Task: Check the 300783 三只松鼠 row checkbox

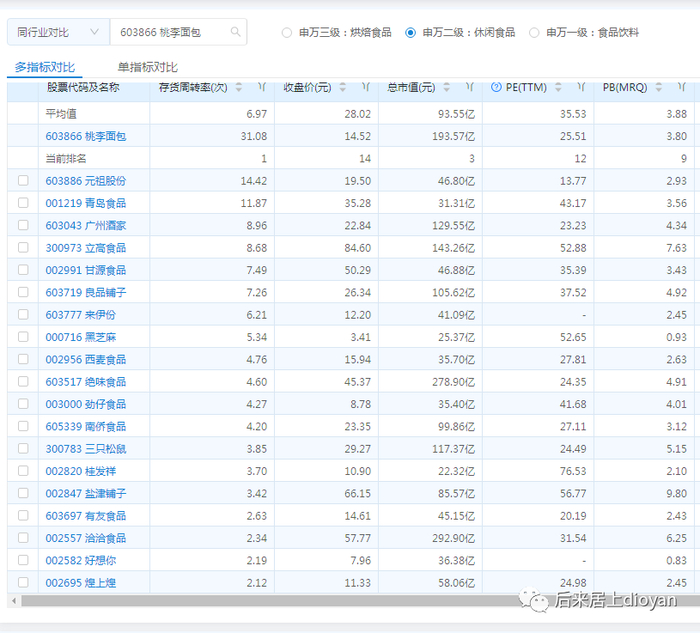Action: [23, 448]
